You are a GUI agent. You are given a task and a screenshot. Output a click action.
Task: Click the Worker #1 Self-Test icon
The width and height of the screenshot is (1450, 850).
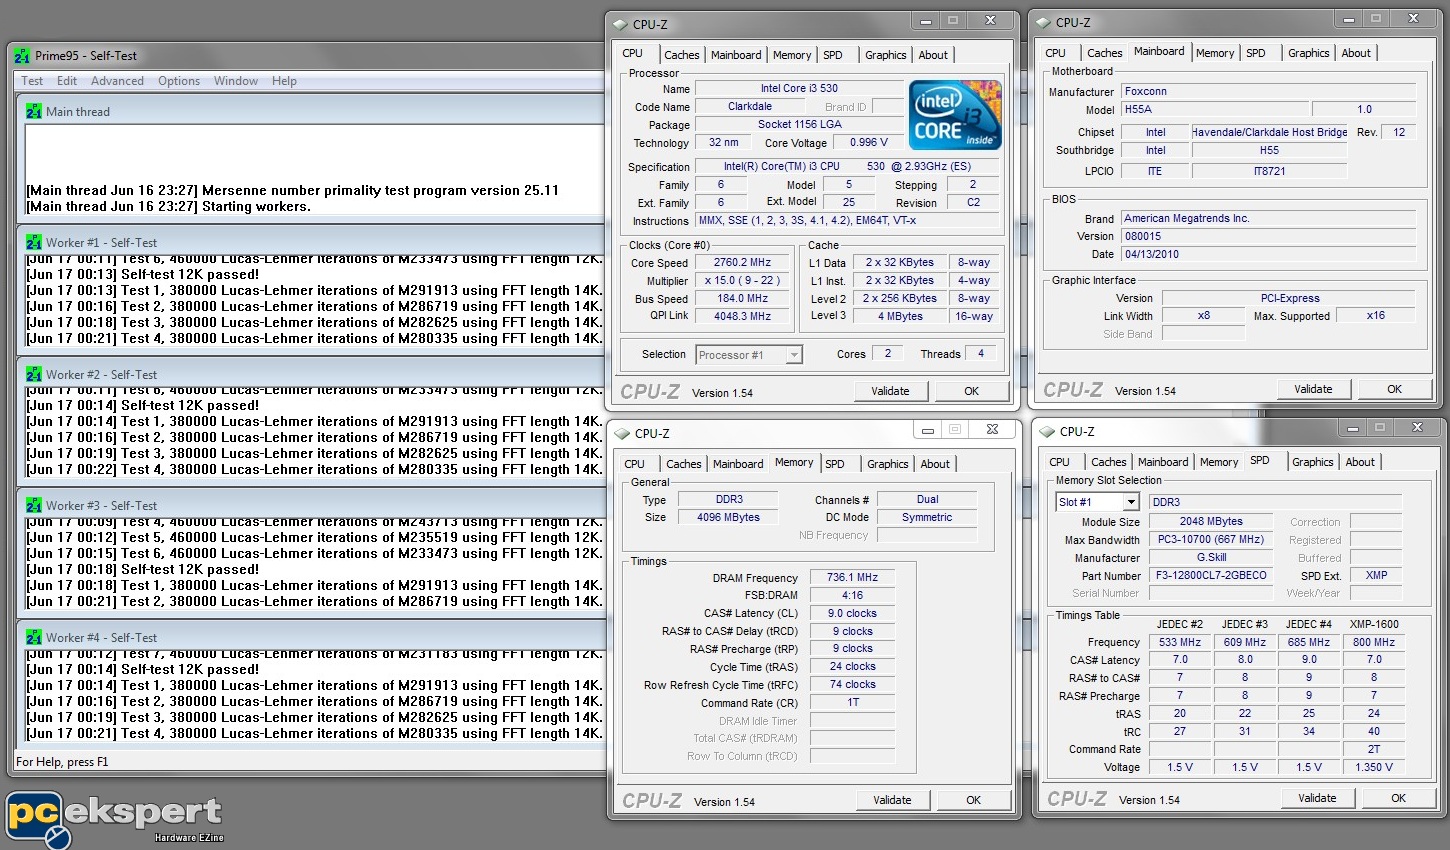[34, 243]
